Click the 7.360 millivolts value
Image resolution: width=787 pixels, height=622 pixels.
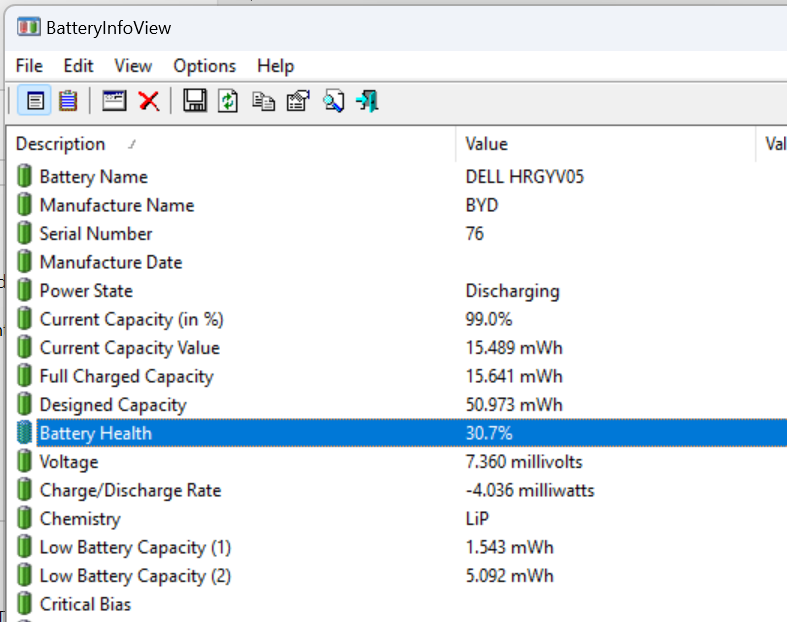pos(524,461)
